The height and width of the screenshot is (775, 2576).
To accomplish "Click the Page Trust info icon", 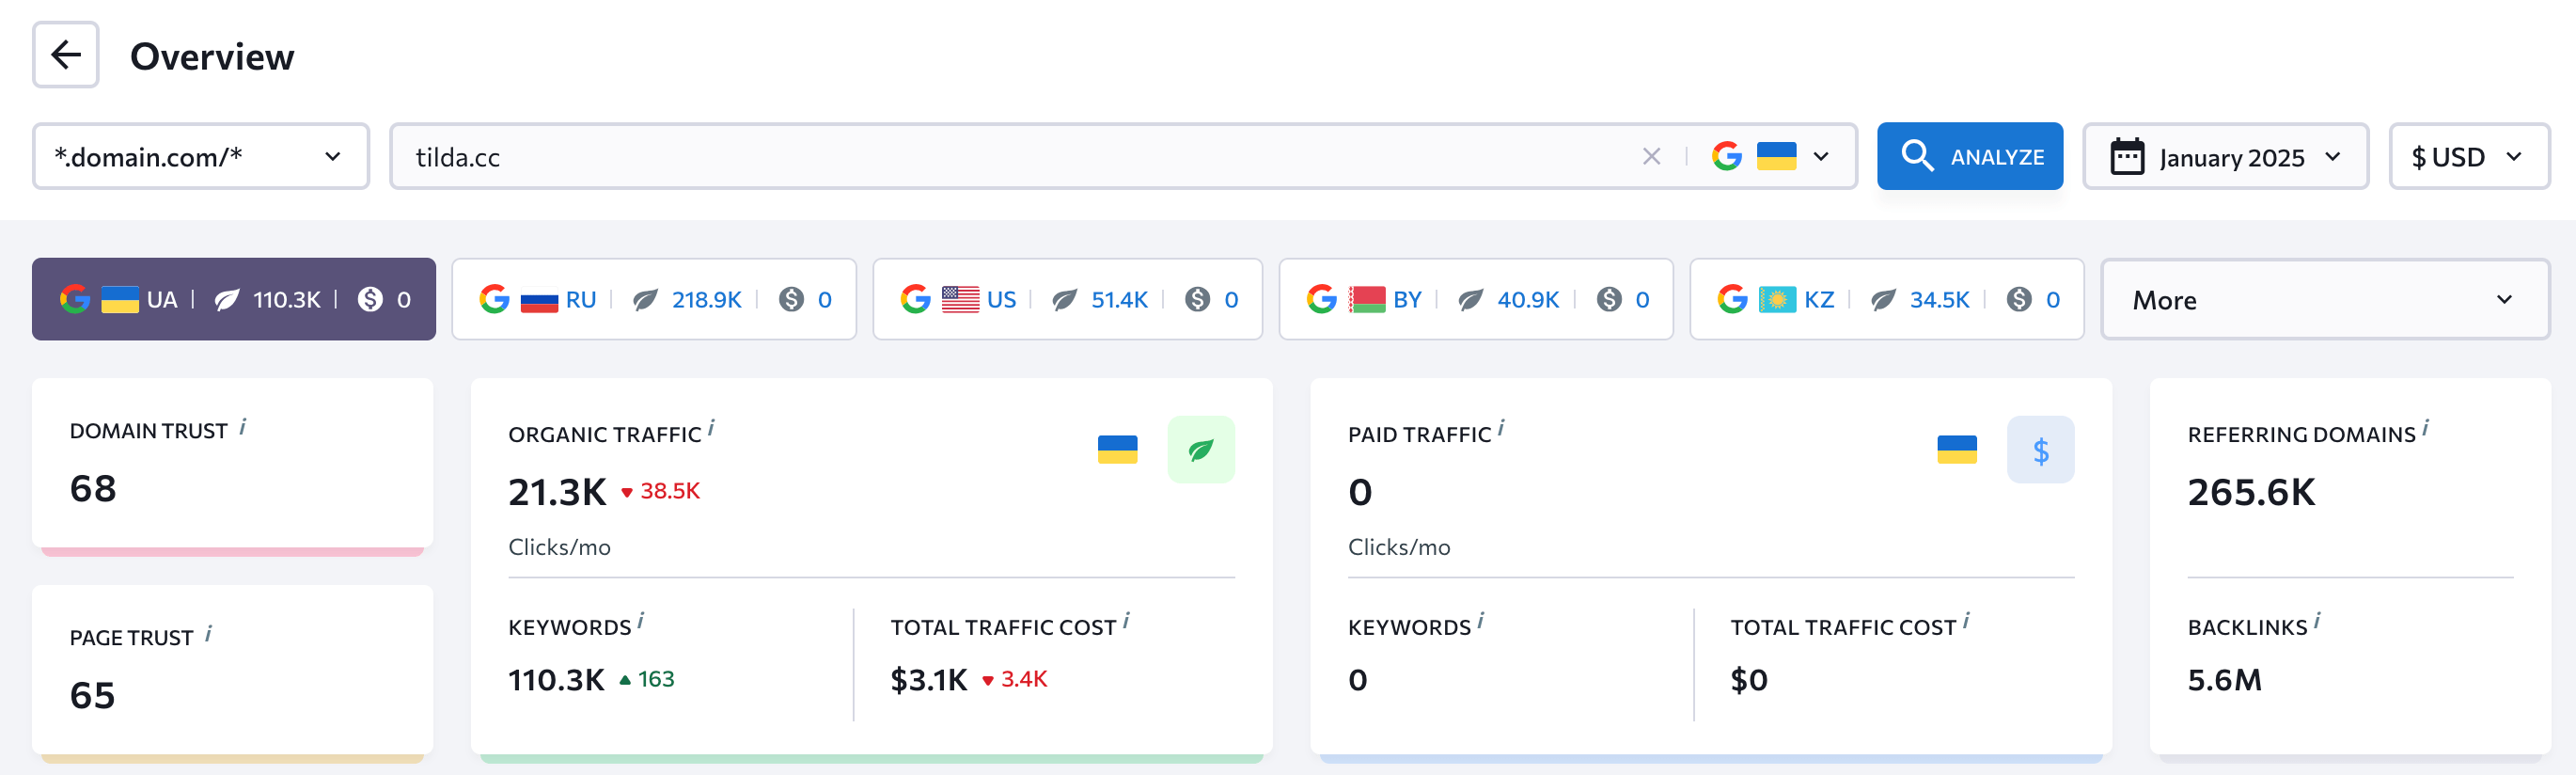I will [208, 634].
